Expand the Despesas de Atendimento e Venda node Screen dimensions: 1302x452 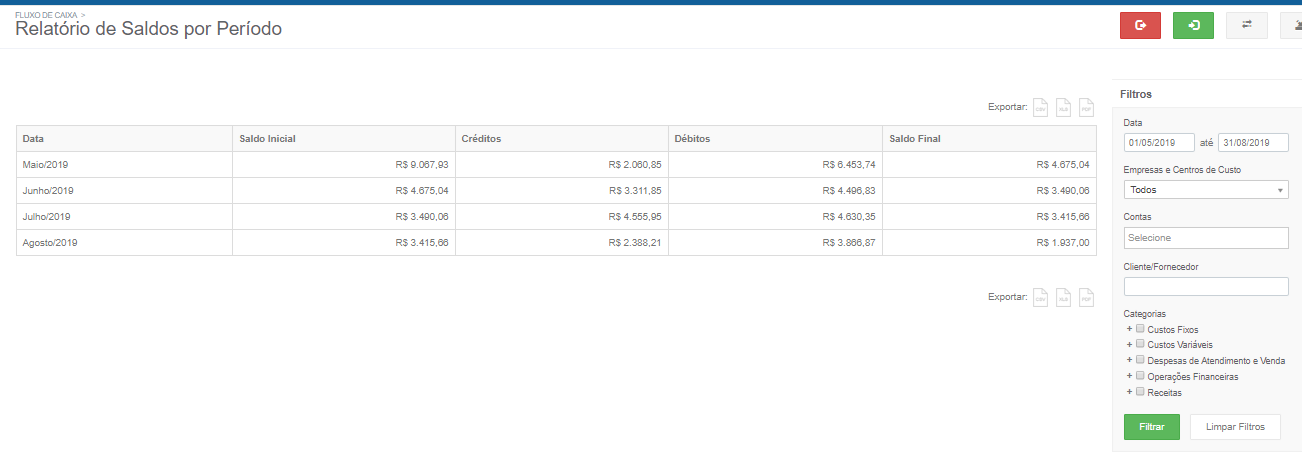(1129, 360)
